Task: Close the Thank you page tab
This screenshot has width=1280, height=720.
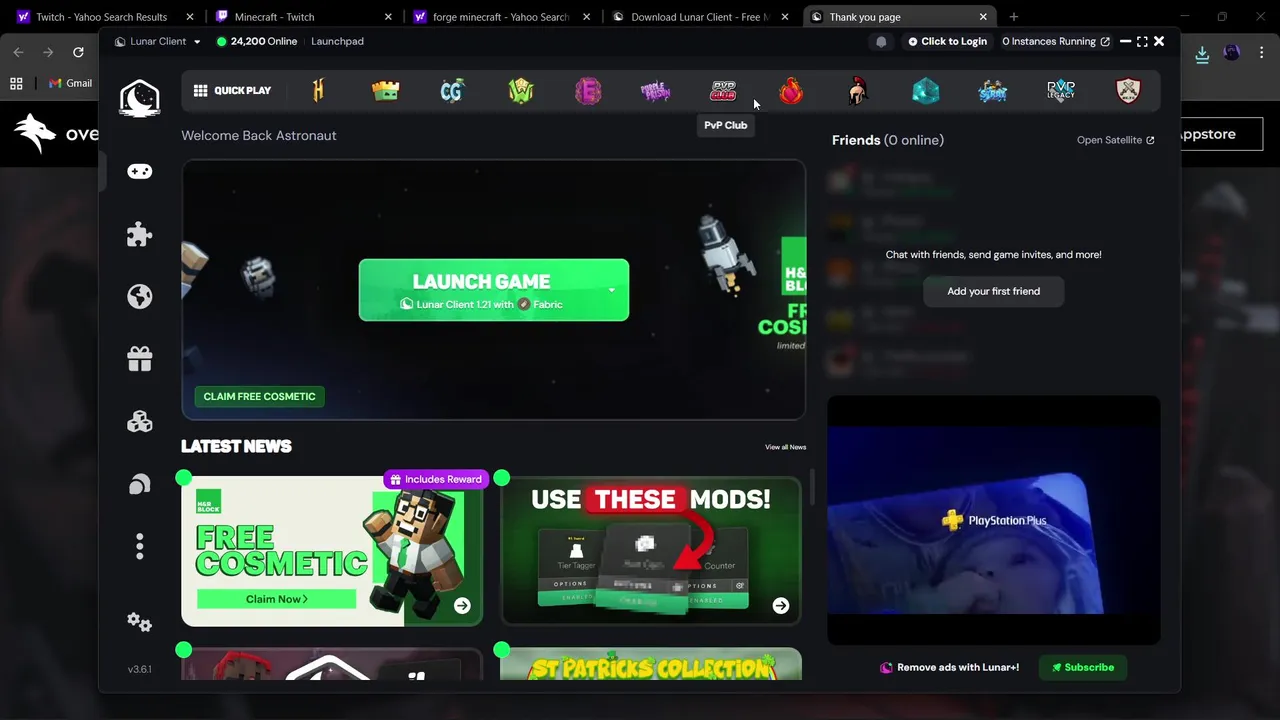Action: pyautogui.click(x=983, y=17)
